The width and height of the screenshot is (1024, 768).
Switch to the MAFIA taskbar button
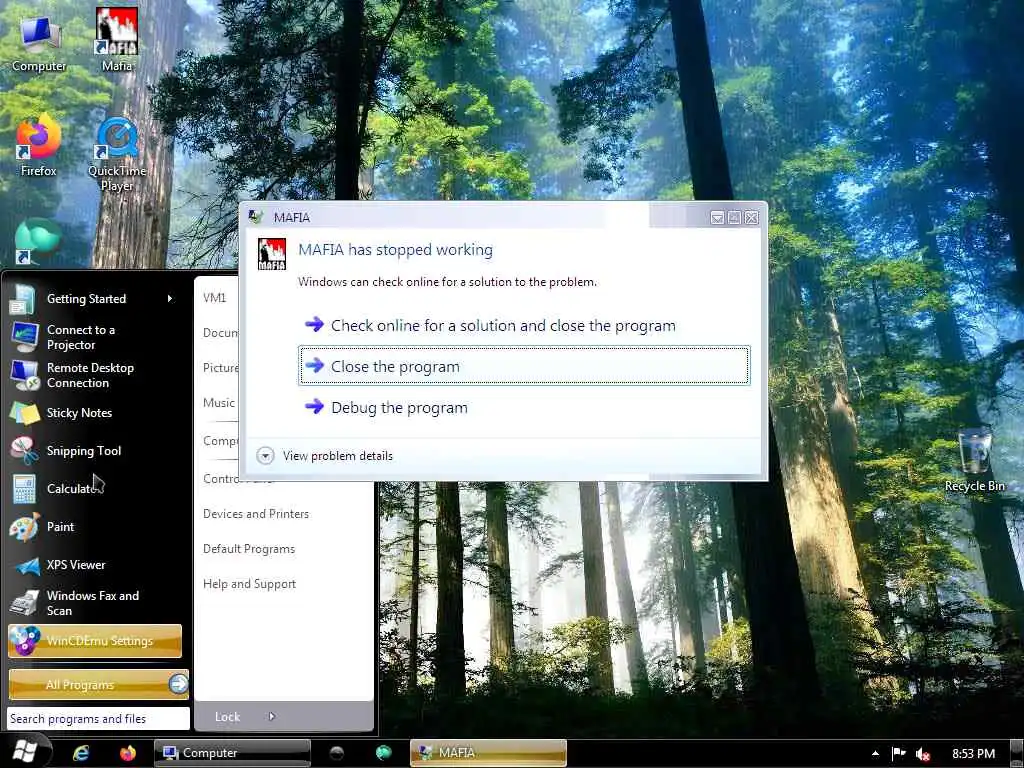(488, 753)
